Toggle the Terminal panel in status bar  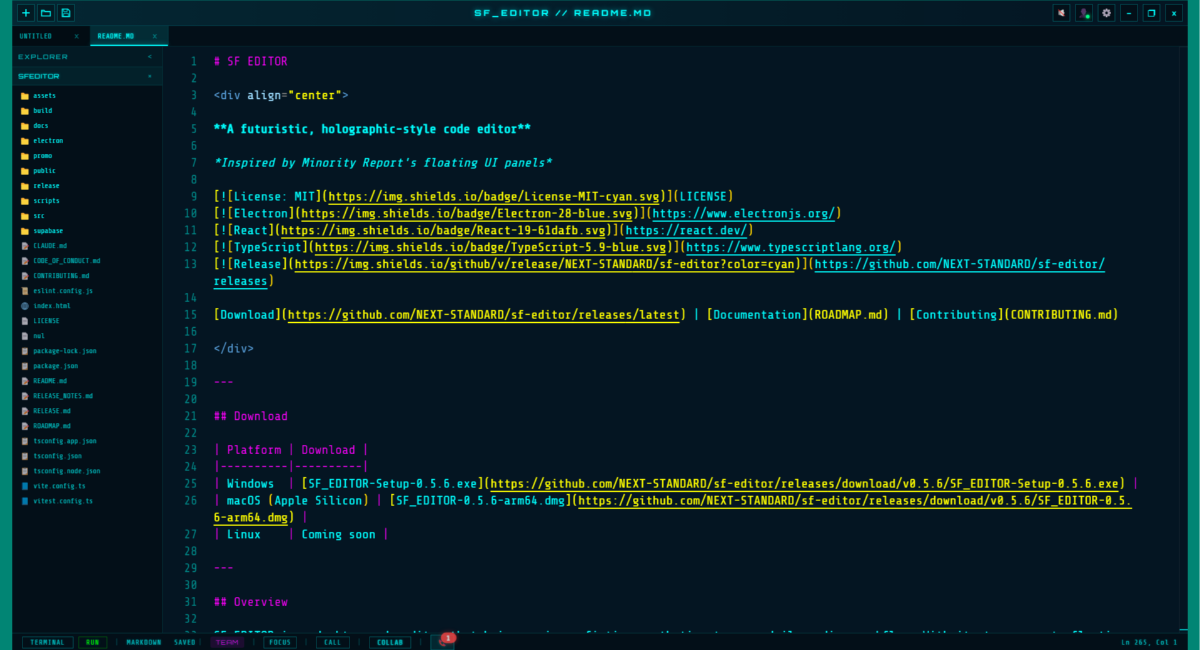click(47, 642)
